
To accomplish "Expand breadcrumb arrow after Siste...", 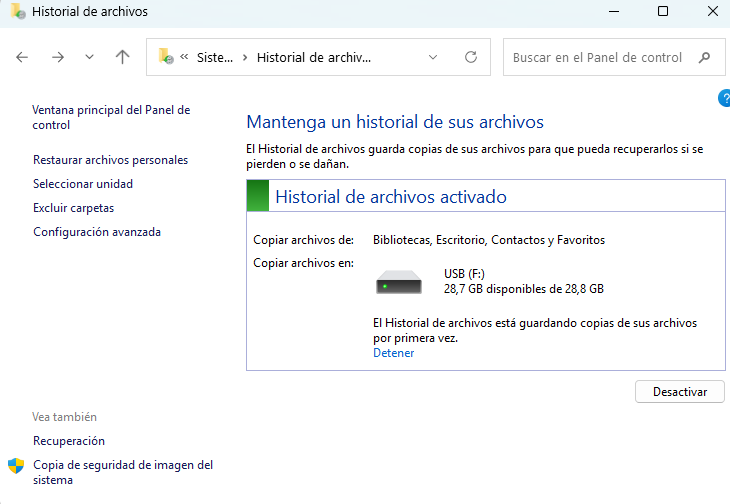I will (245, 58).
